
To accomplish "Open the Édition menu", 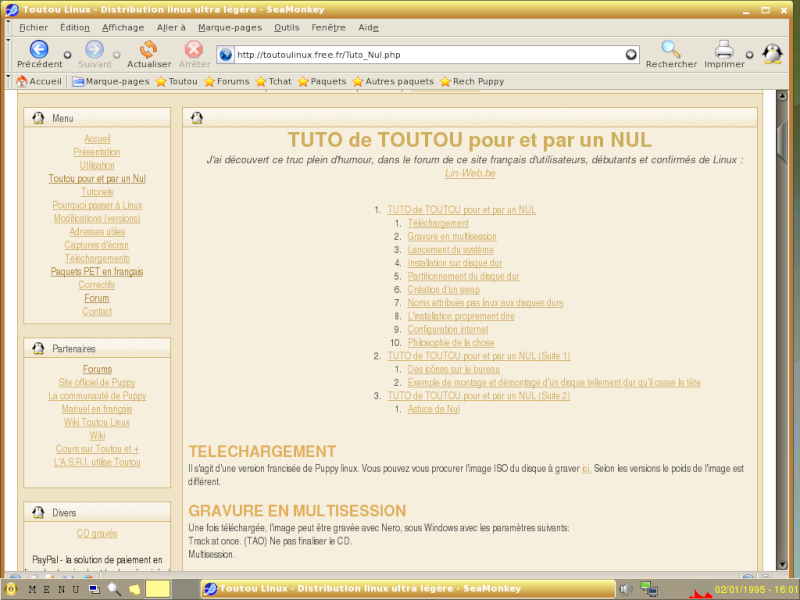I will [74, 28].
